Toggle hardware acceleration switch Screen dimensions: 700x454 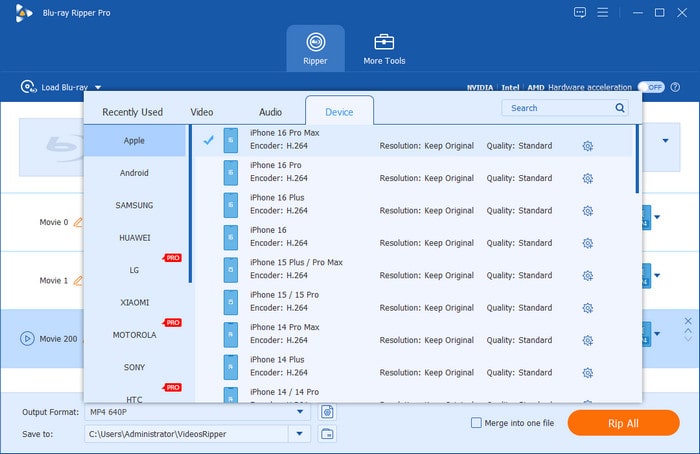[x=651, y=87]
